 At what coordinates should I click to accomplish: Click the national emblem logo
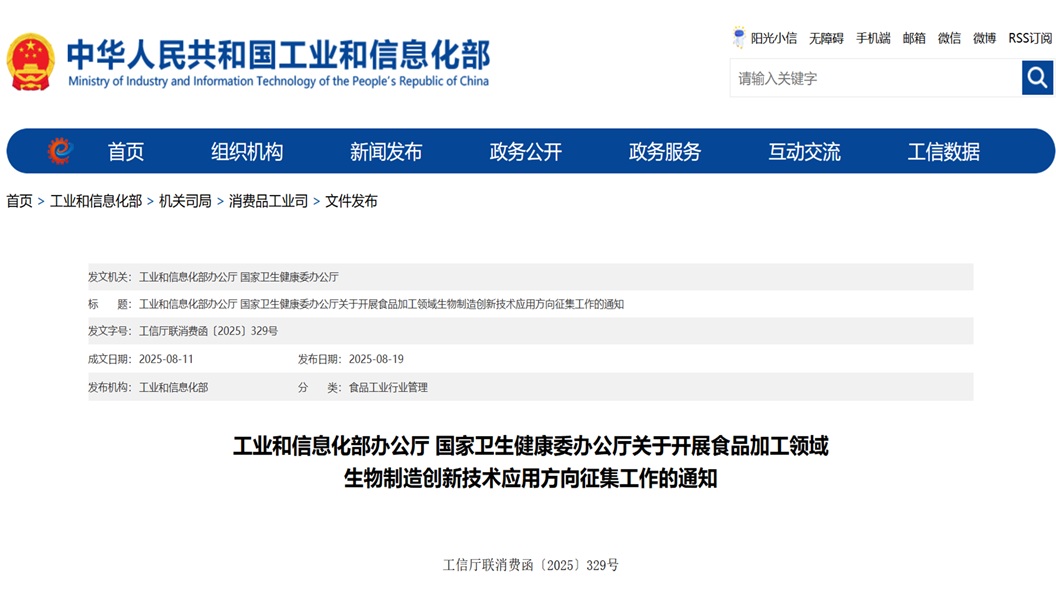[30, 62]
